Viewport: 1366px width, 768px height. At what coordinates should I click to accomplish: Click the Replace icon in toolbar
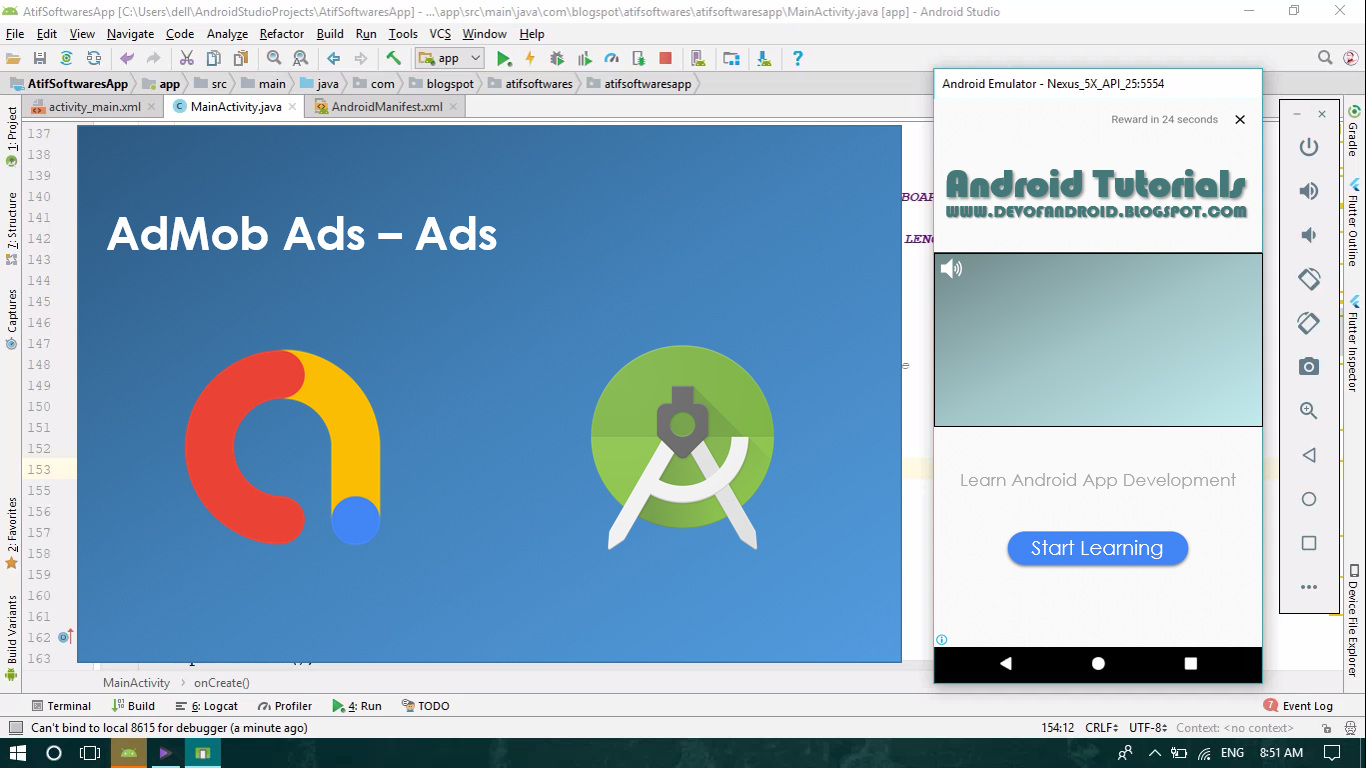point(300,58)
